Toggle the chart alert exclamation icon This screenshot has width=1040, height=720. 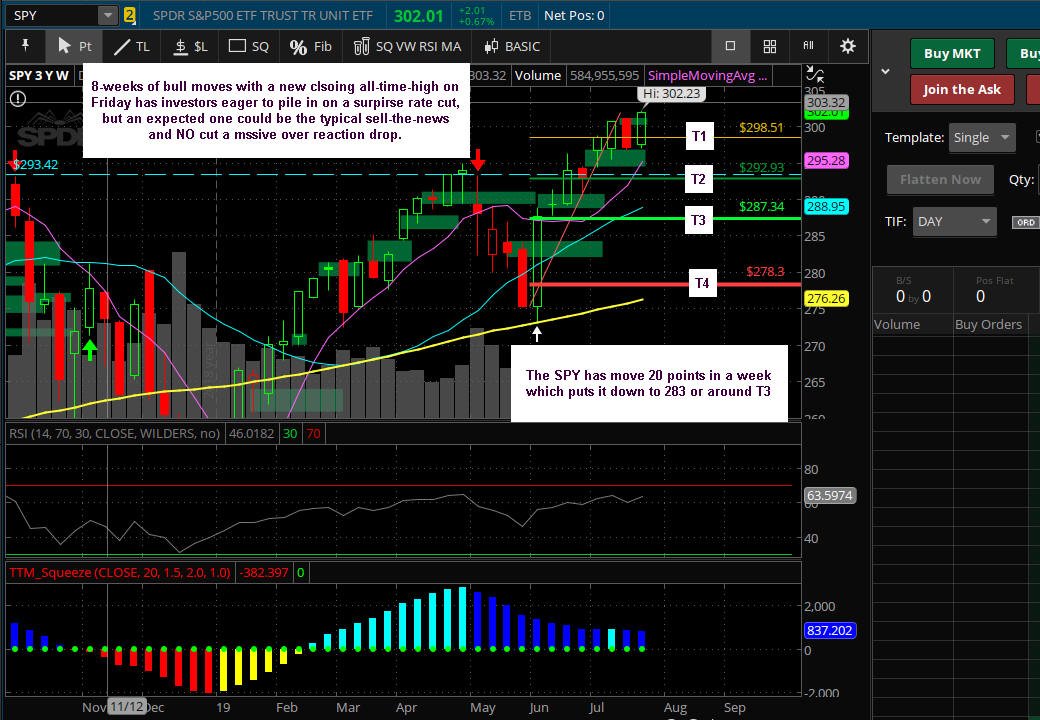pyautogui.click(x=18, y=99)
